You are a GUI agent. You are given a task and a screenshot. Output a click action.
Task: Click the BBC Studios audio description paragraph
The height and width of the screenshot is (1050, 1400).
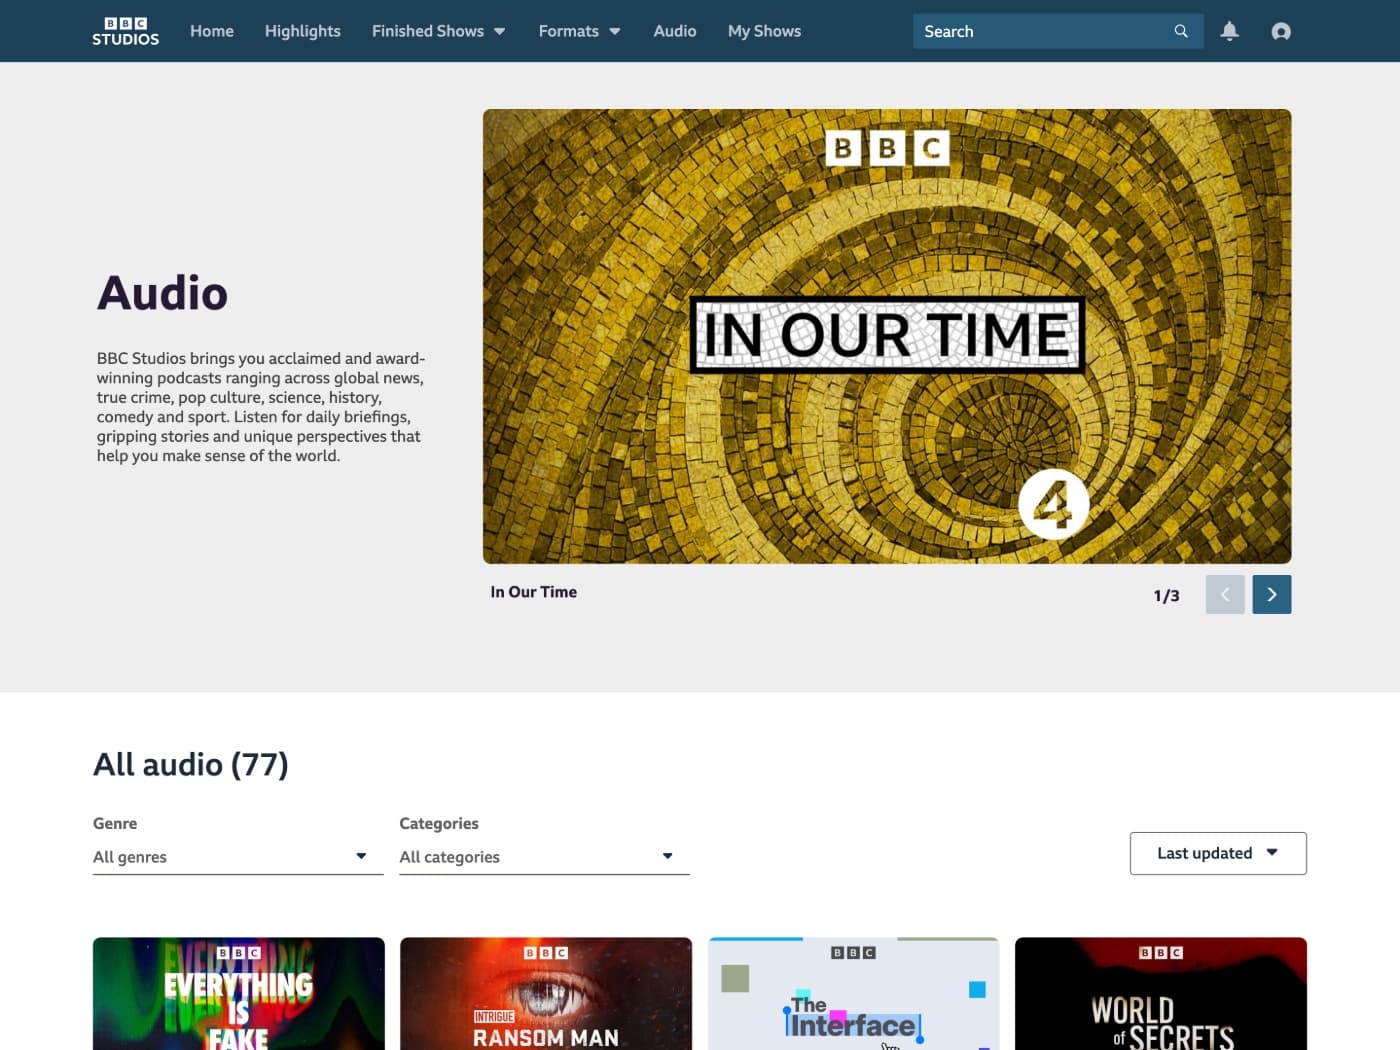pos(261,407)
